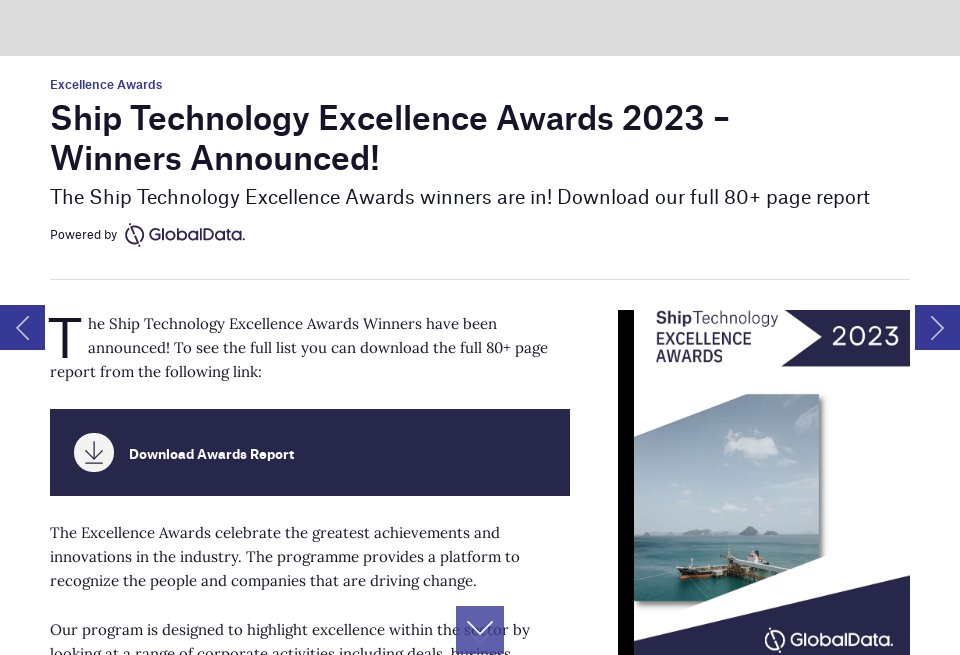Go to the previous slide via left chevron
The height and width of the screenshot is (655, 960).
[x=22, y=328]
